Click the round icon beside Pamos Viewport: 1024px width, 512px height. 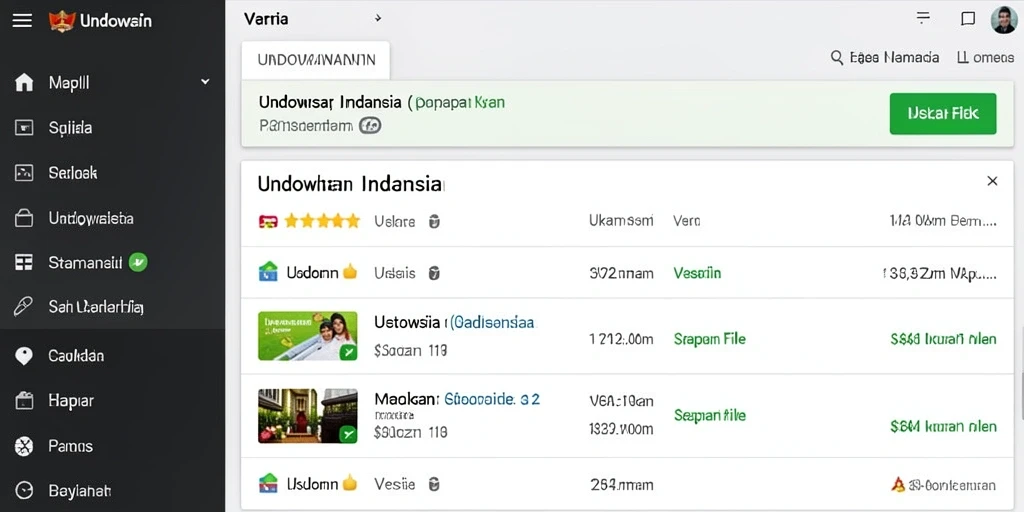[24, 447]
